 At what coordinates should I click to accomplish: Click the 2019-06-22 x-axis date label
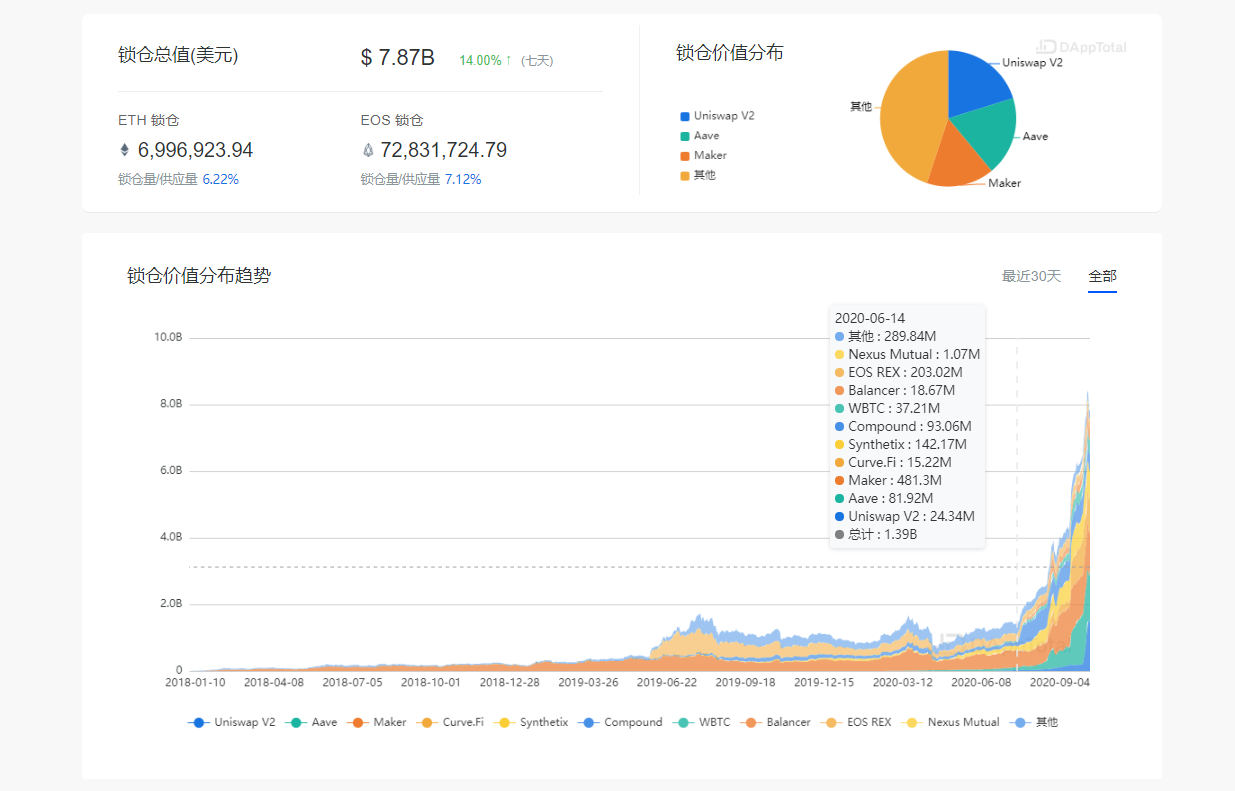point(669,682)
